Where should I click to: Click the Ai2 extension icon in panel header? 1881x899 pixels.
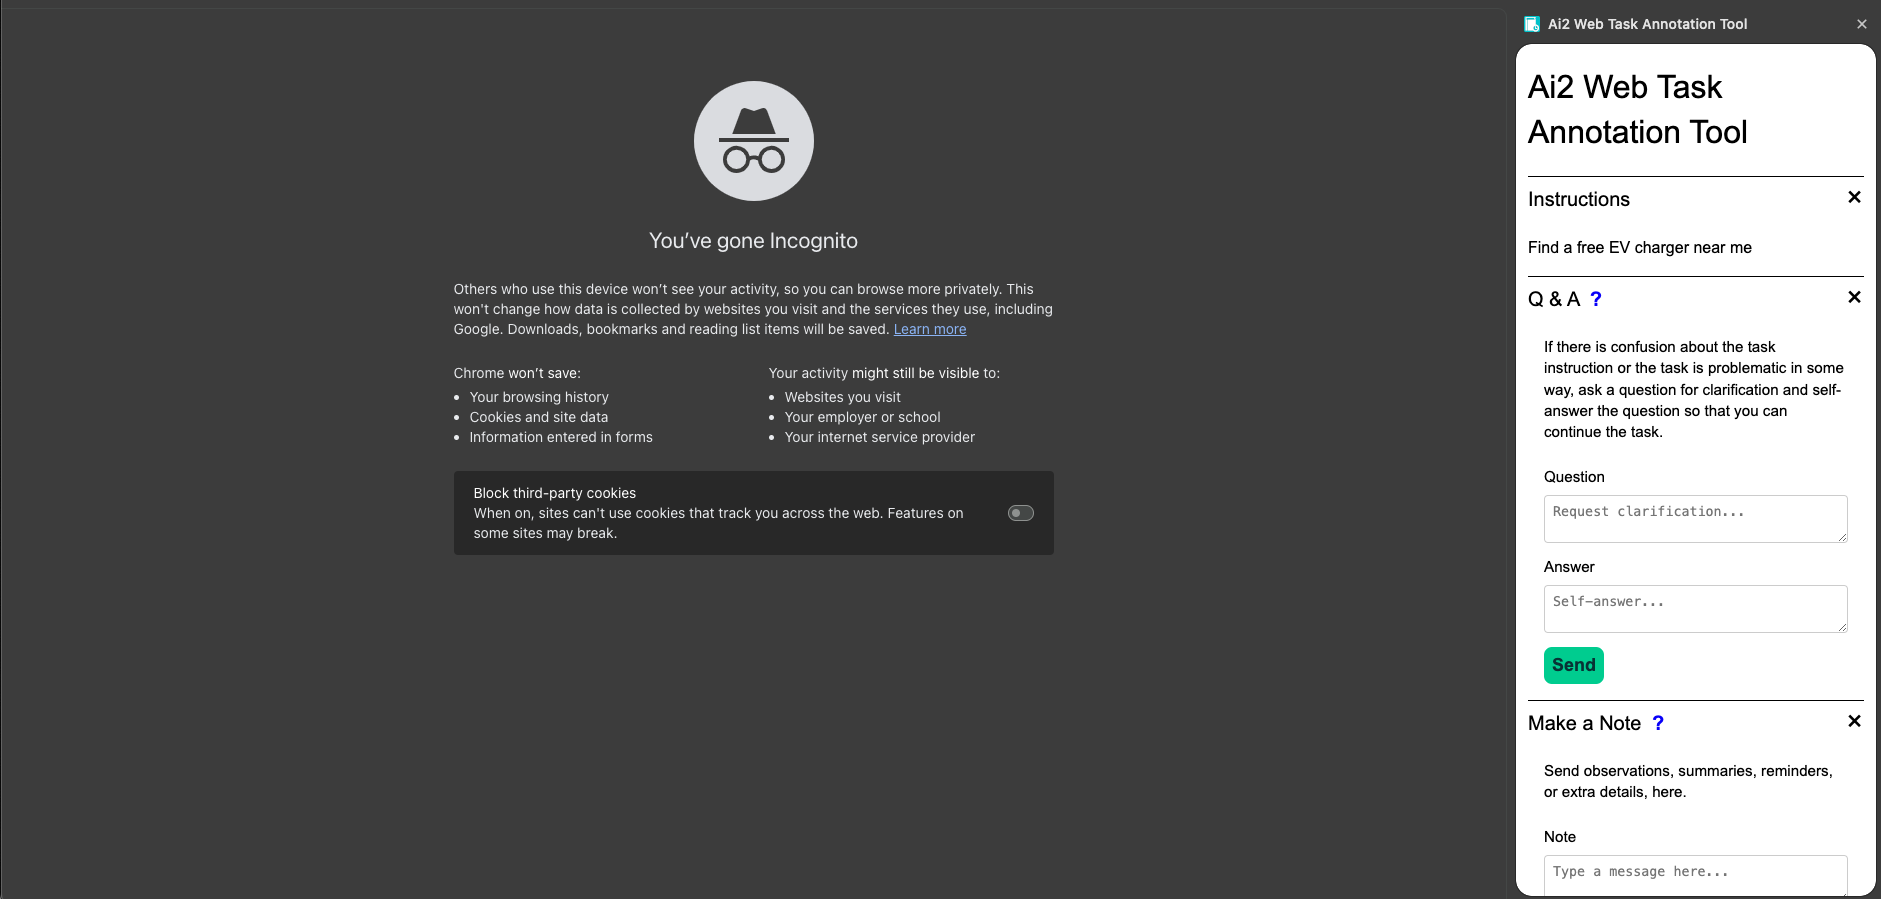point(1531,24)
